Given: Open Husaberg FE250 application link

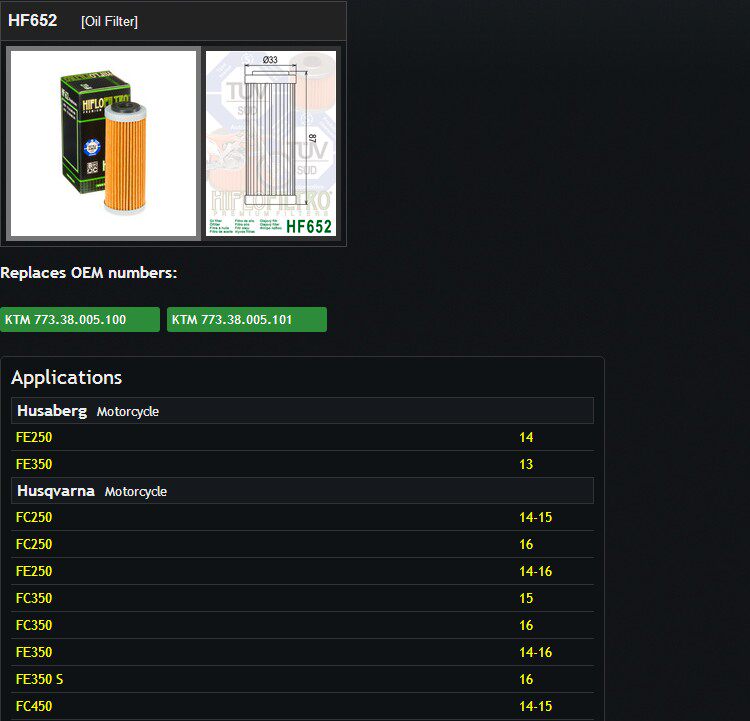Looking at the screenshot, I should point(34,437).
